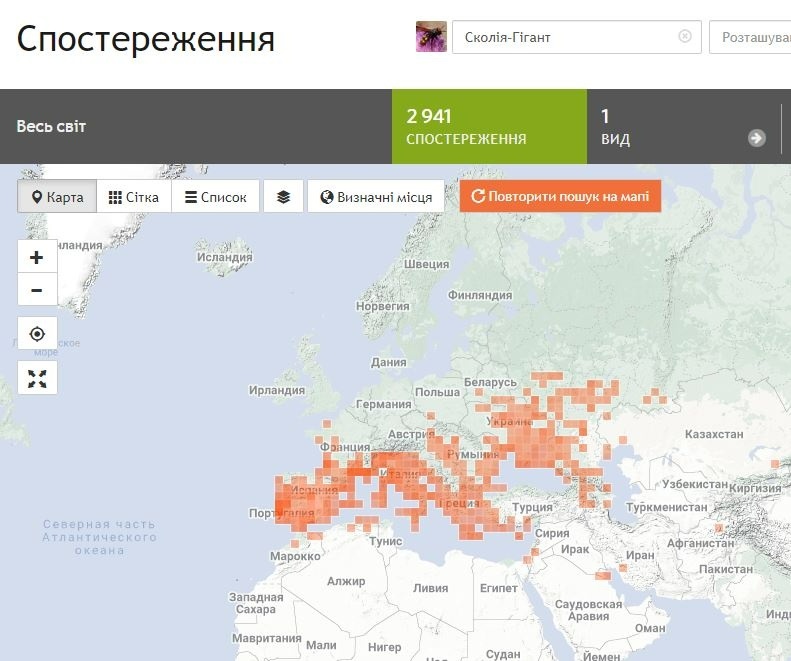Clear the Сколія-Гігант search field
Screen dimensions: 791x661
point(685,36)
